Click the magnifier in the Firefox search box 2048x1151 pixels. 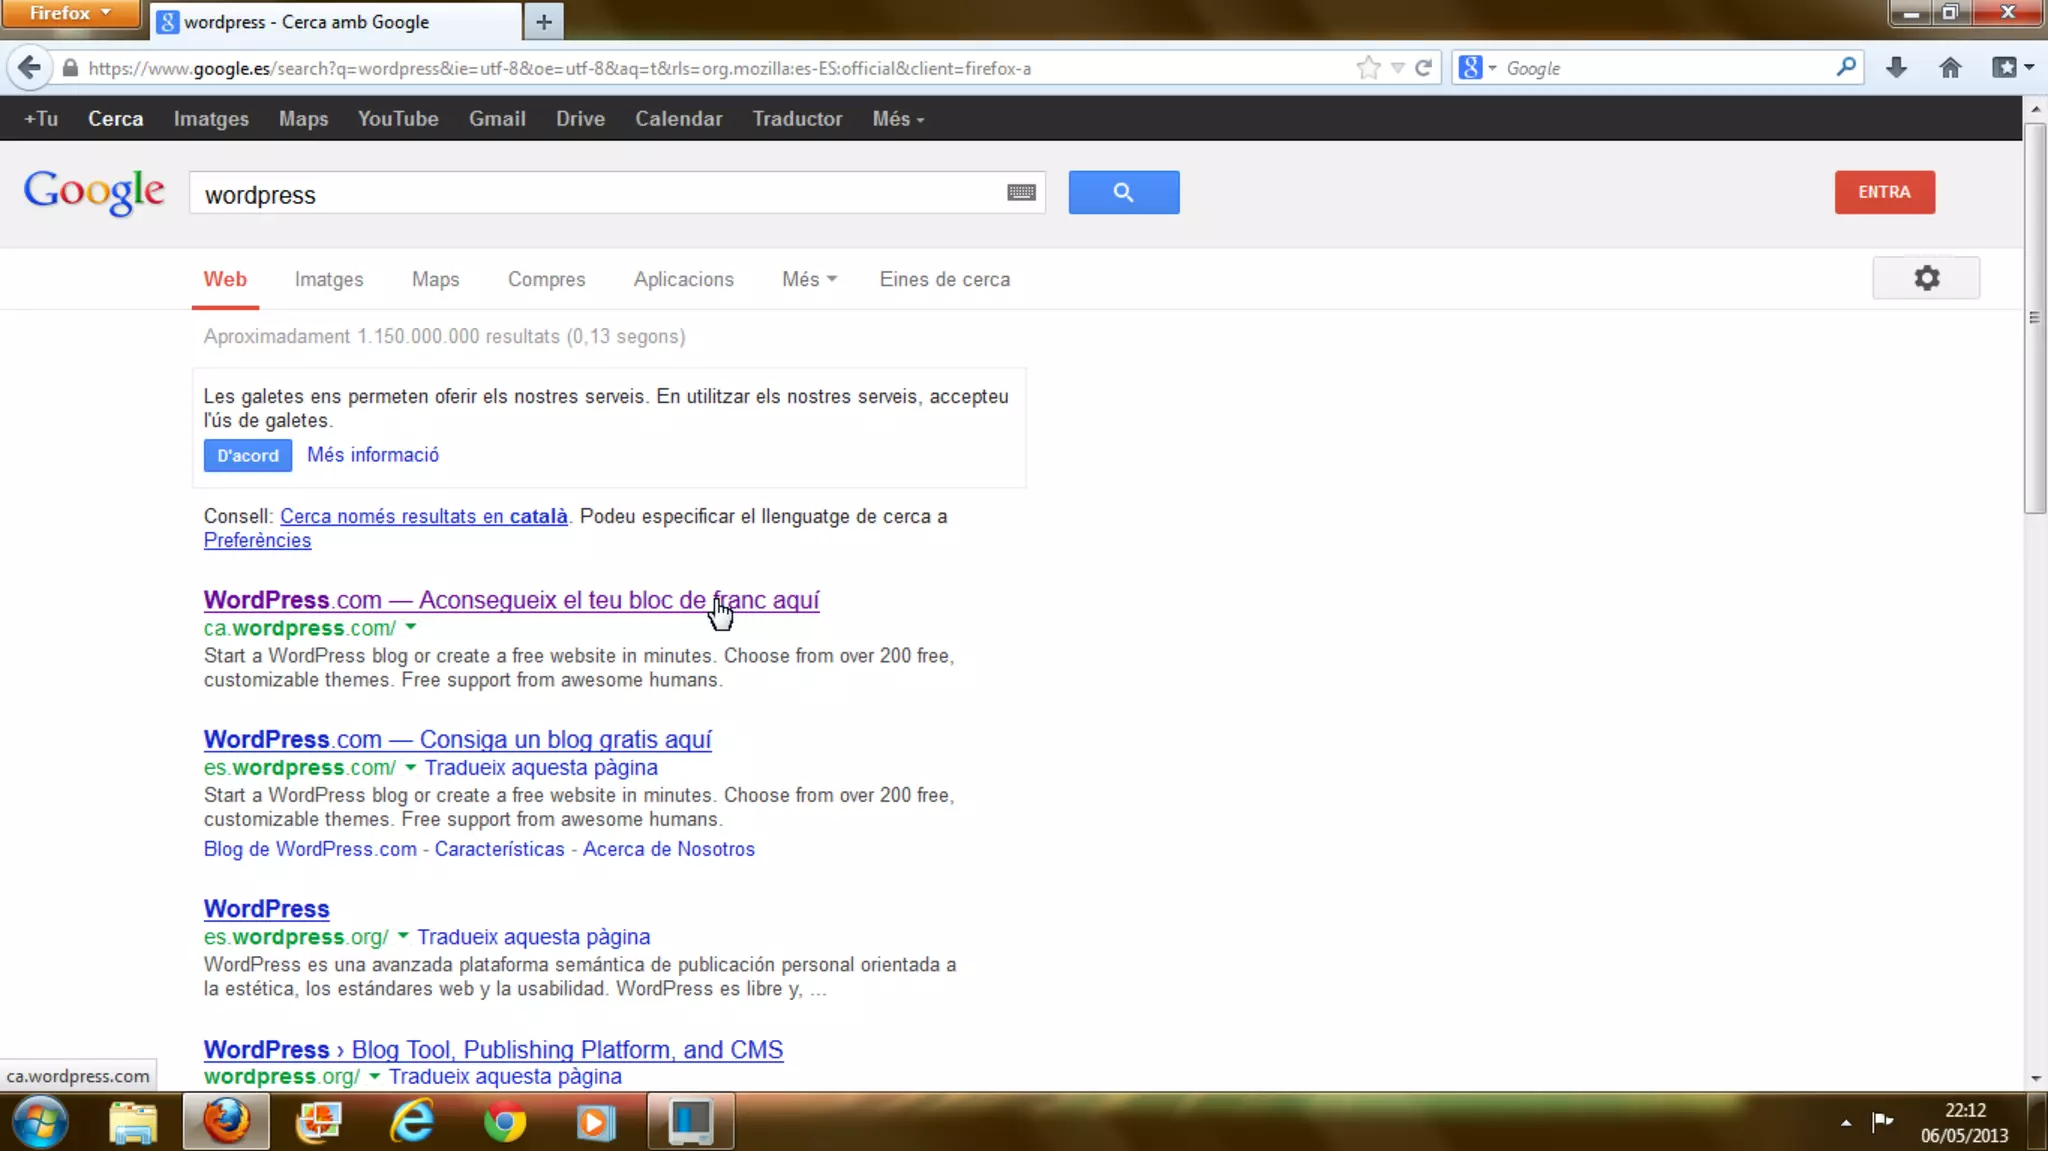[1846, 67]
